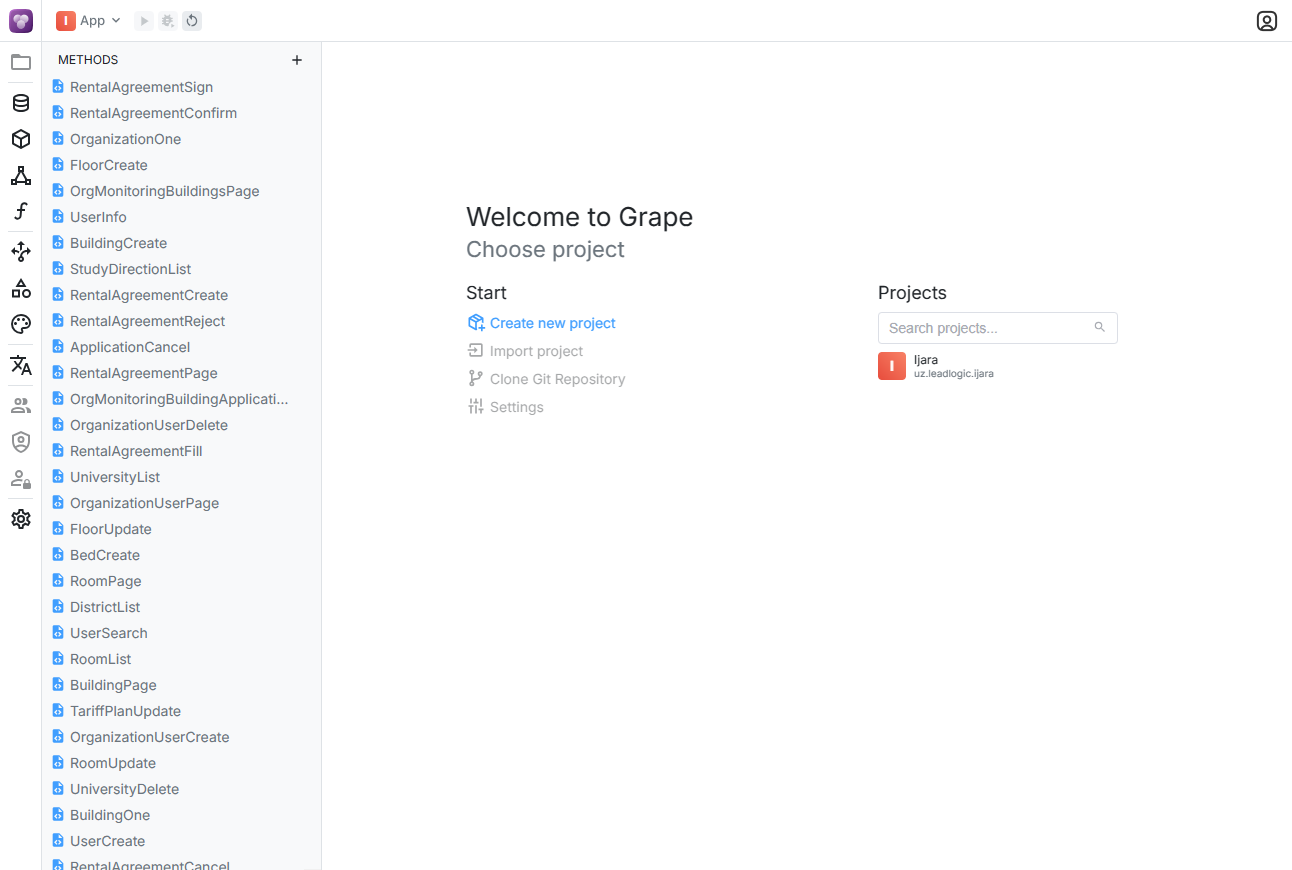Click the graph nodes icon in the sidebar
Image resolution: width=1292 pixels, height=870 pixels.
[x=20, y=176]
